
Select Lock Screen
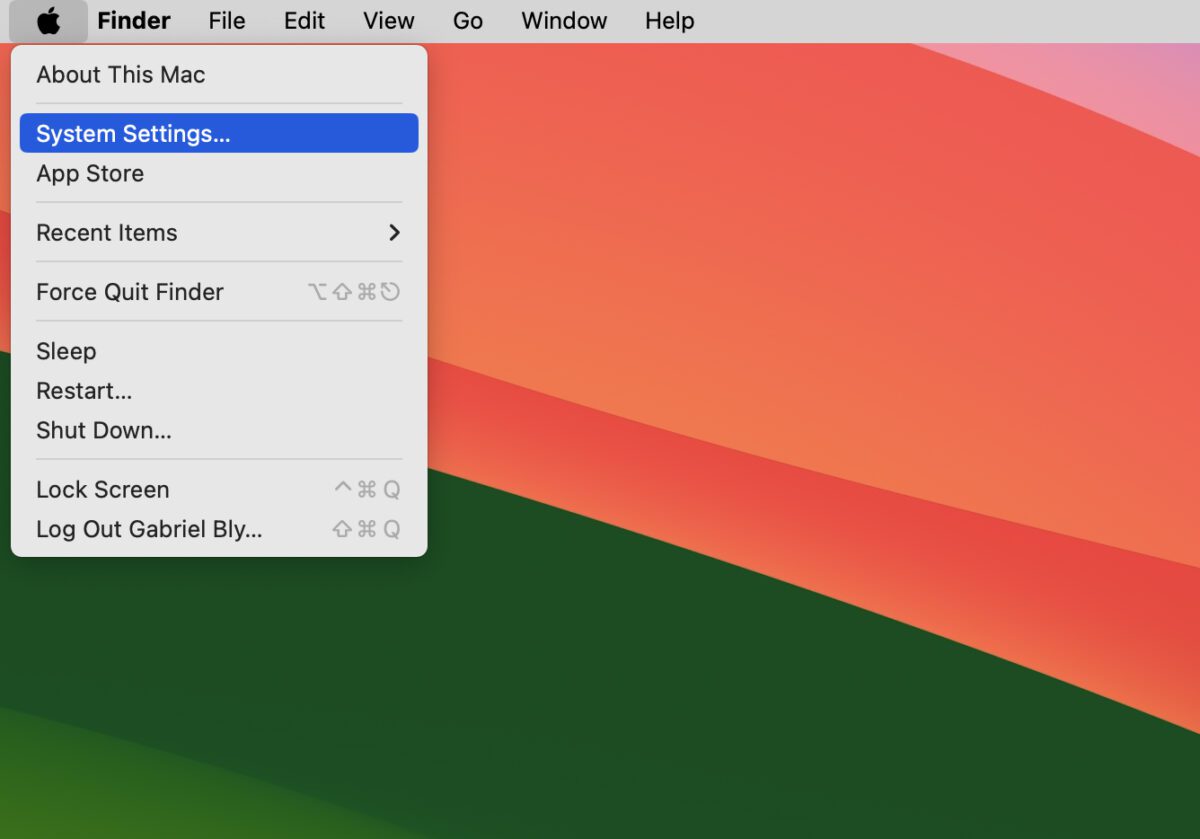[219, 489]
